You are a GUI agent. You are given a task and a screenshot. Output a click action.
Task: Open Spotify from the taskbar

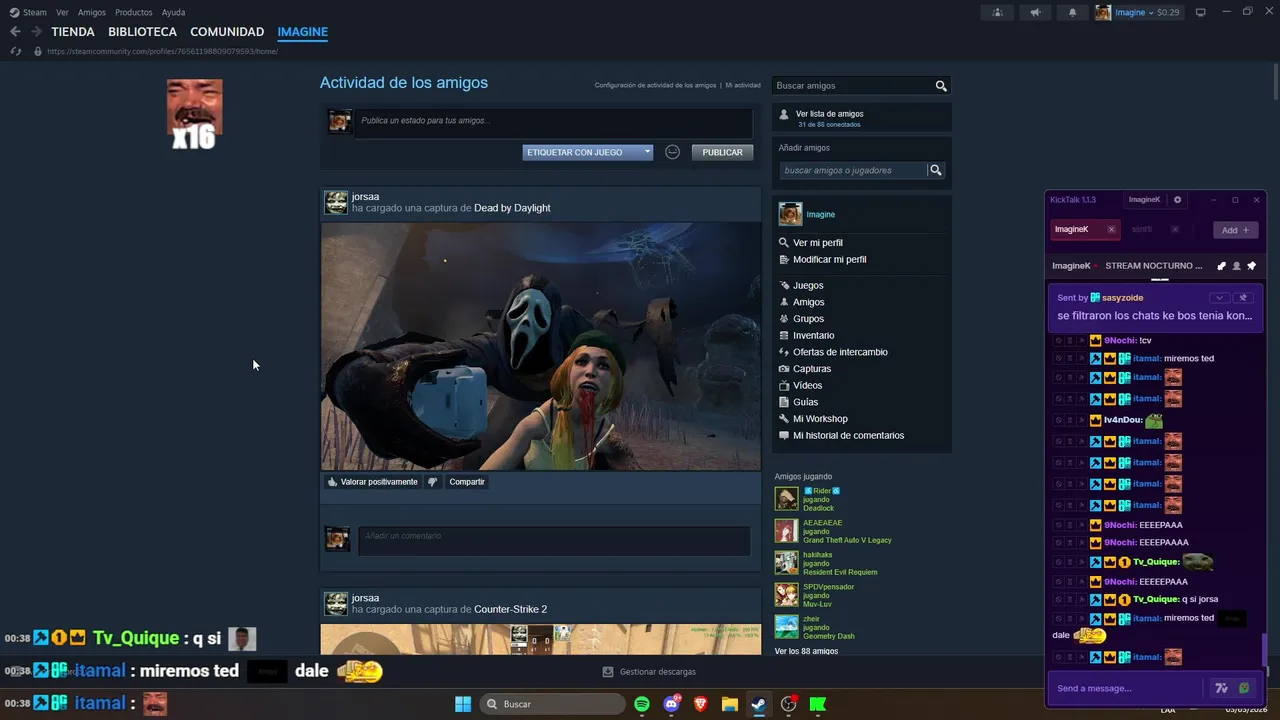tap(642, 704)
